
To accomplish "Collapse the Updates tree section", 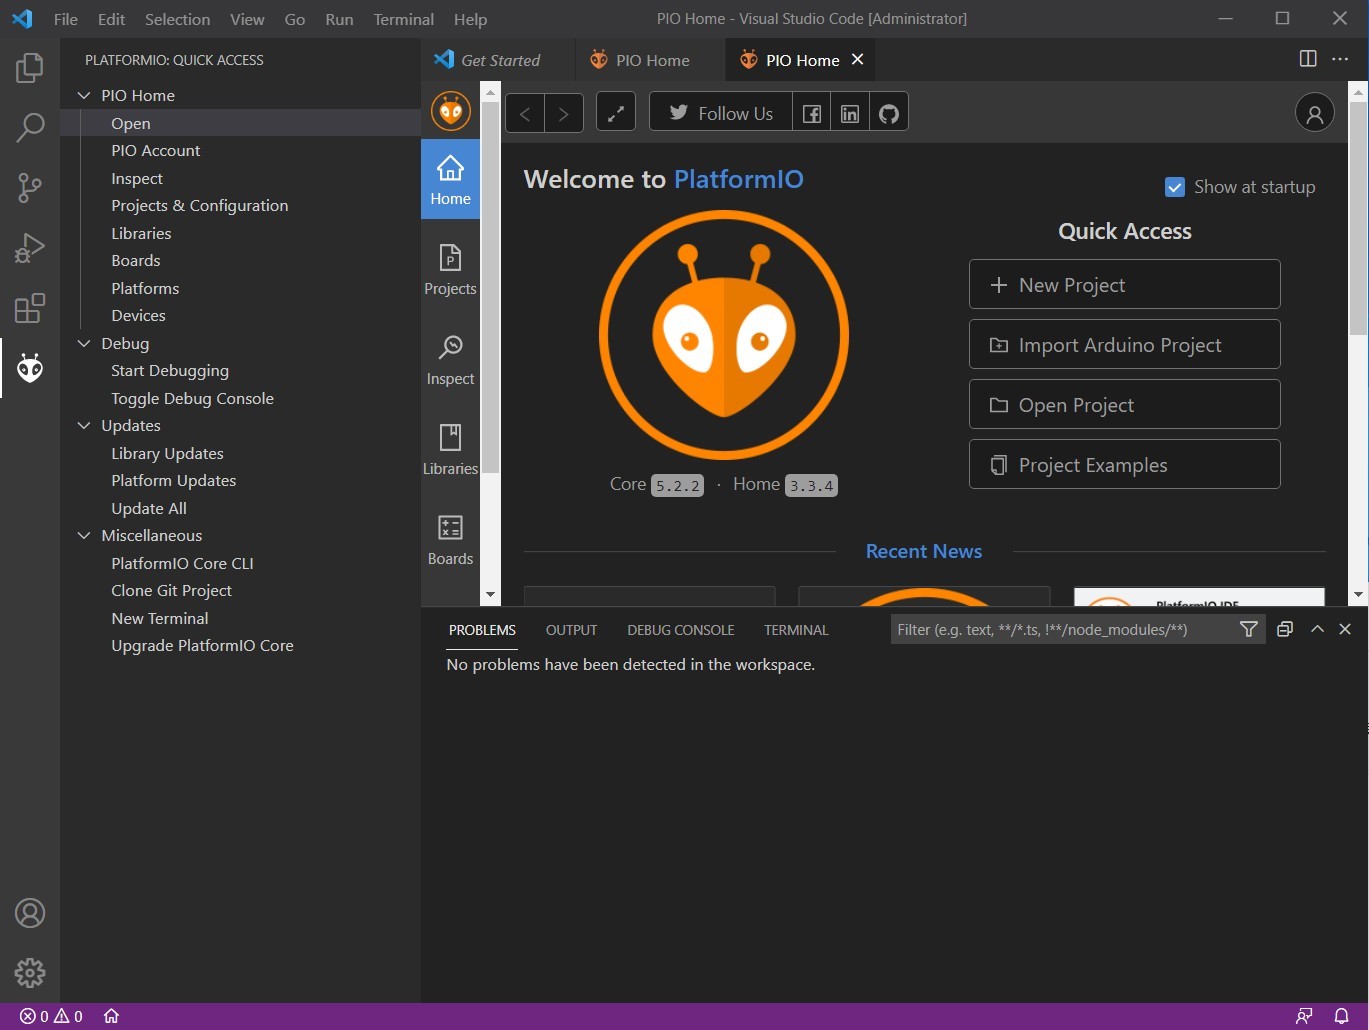I will 84,425.
